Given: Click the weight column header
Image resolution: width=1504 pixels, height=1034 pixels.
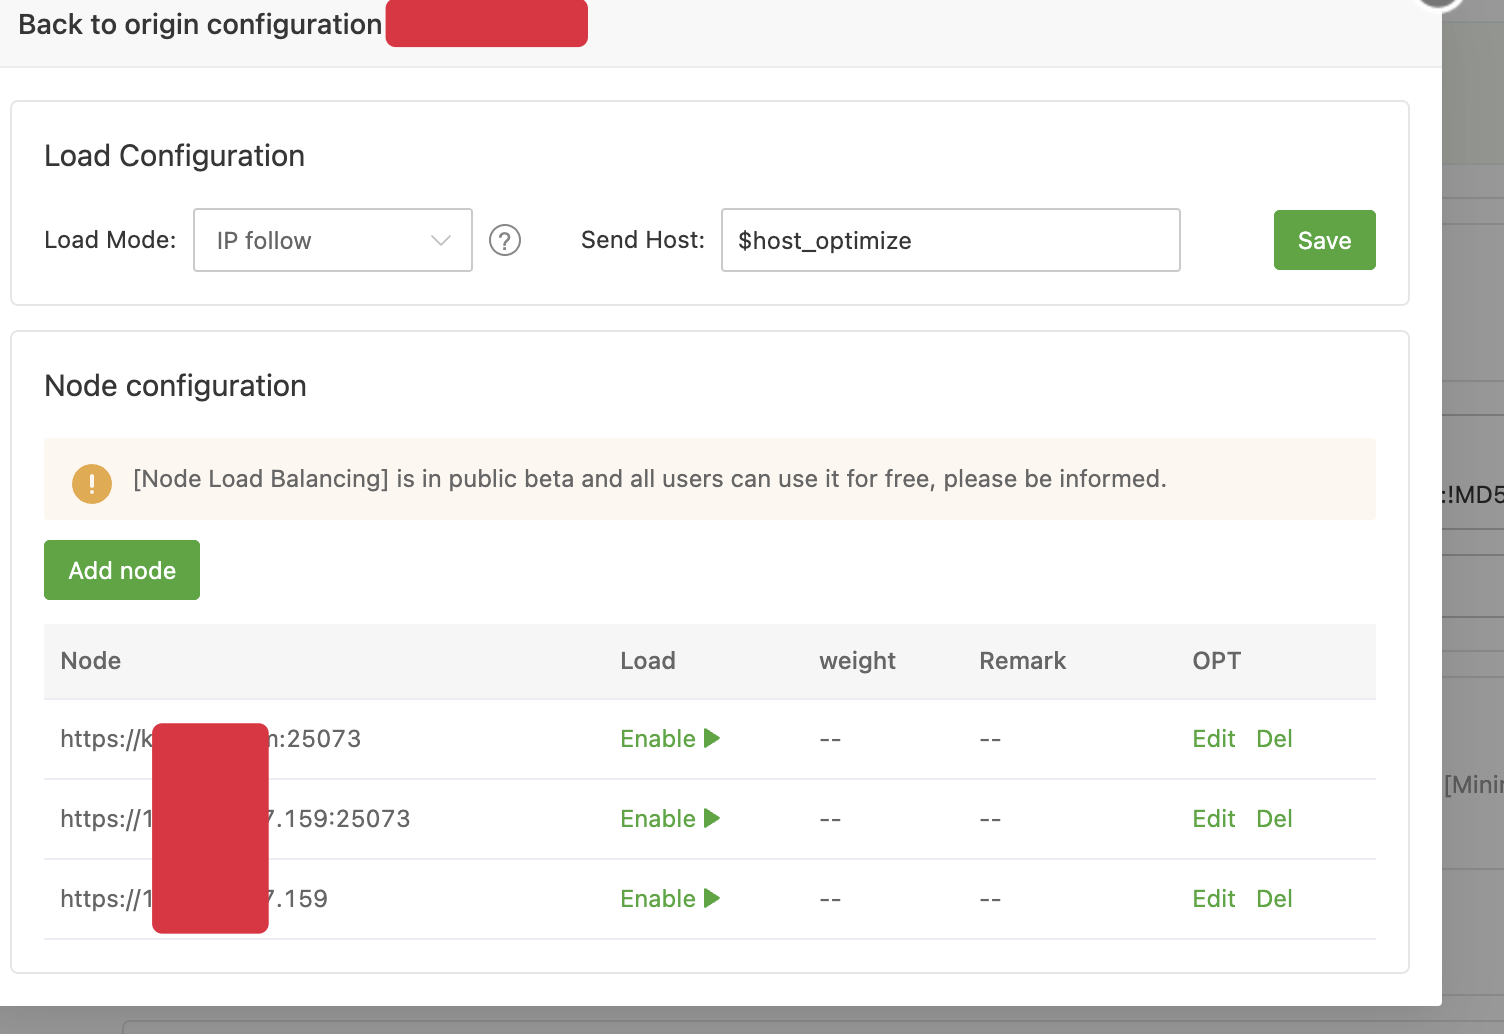Looking at the screenshot, I should (857, 661).
